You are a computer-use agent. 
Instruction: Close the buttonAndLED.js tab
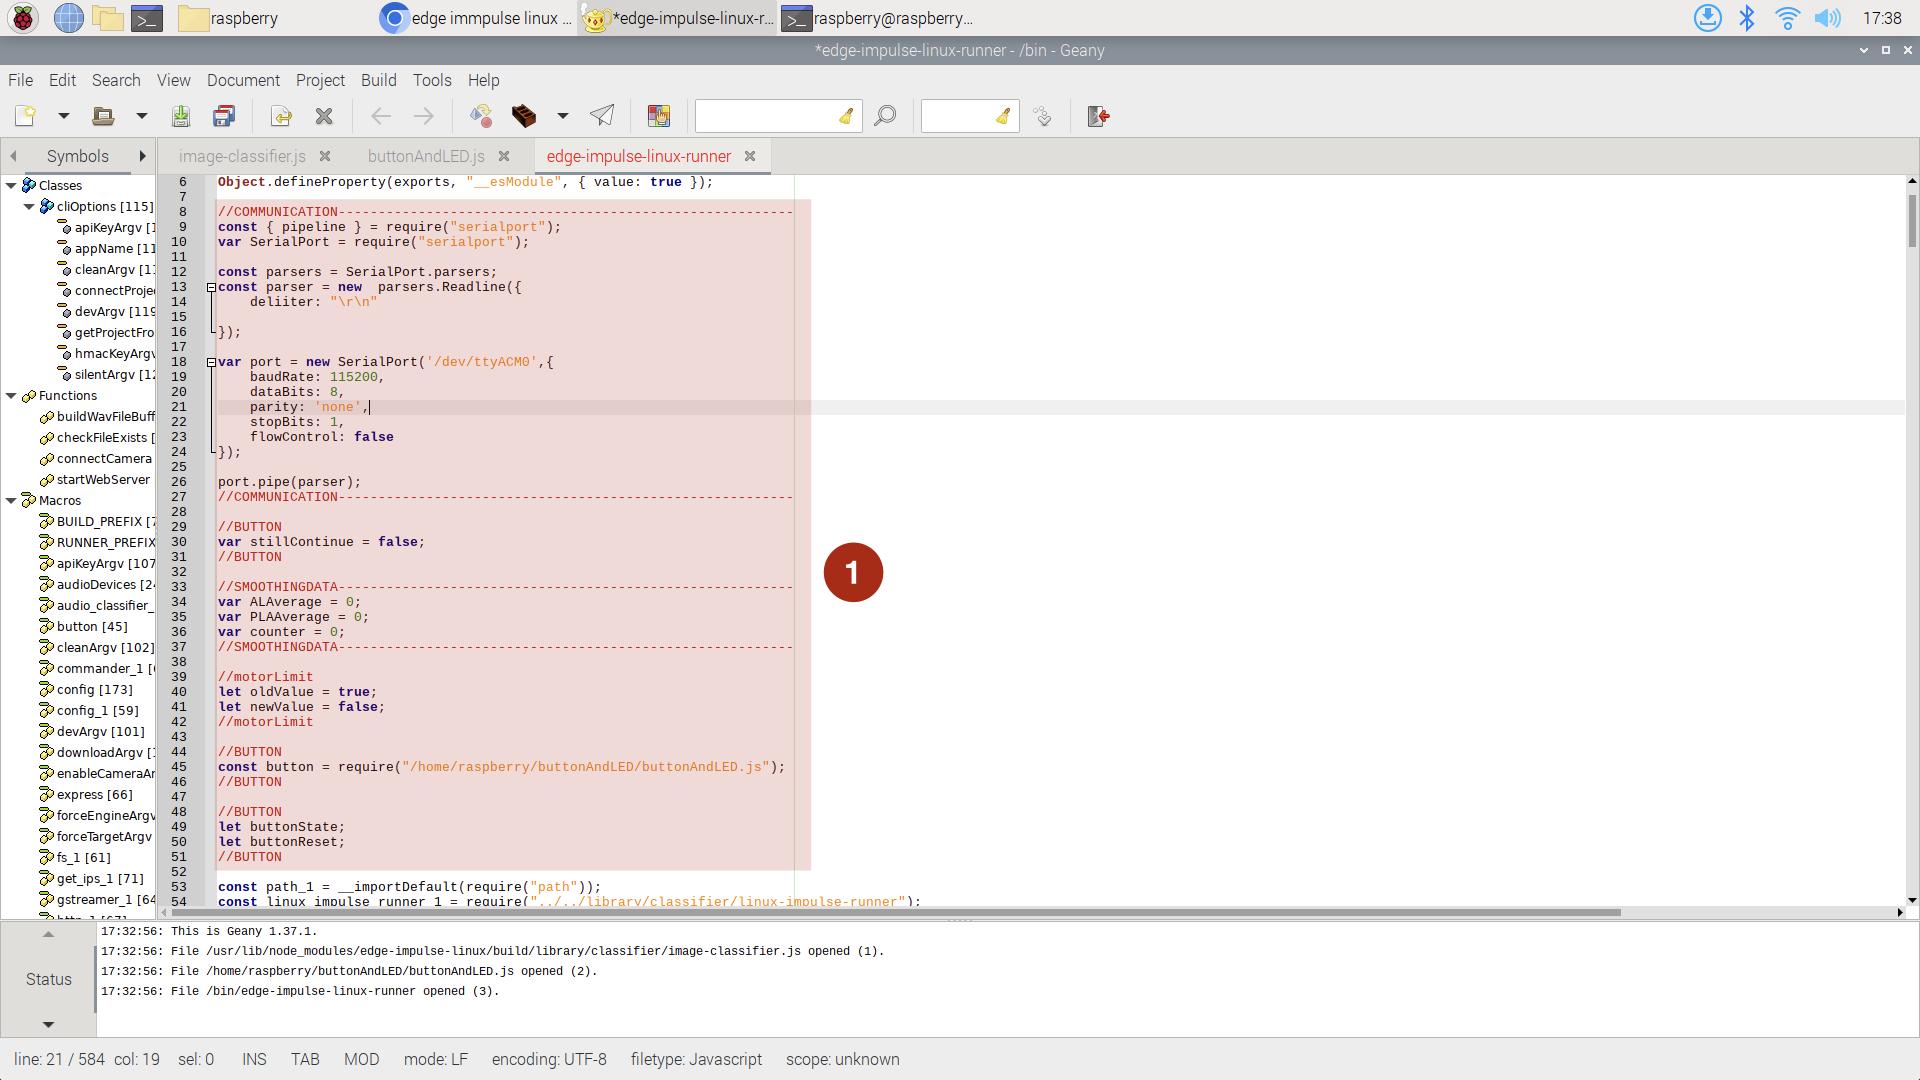(504, 156)
